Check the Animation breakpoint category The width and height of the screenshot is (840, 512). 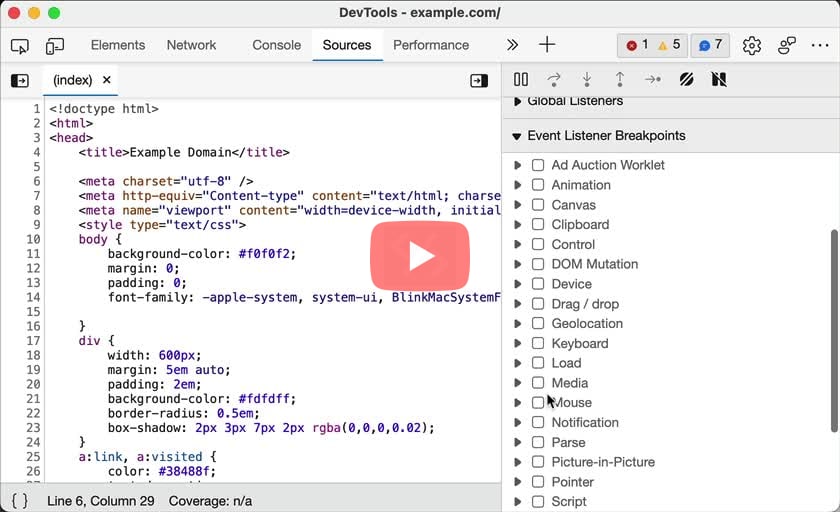pos(538,185)
